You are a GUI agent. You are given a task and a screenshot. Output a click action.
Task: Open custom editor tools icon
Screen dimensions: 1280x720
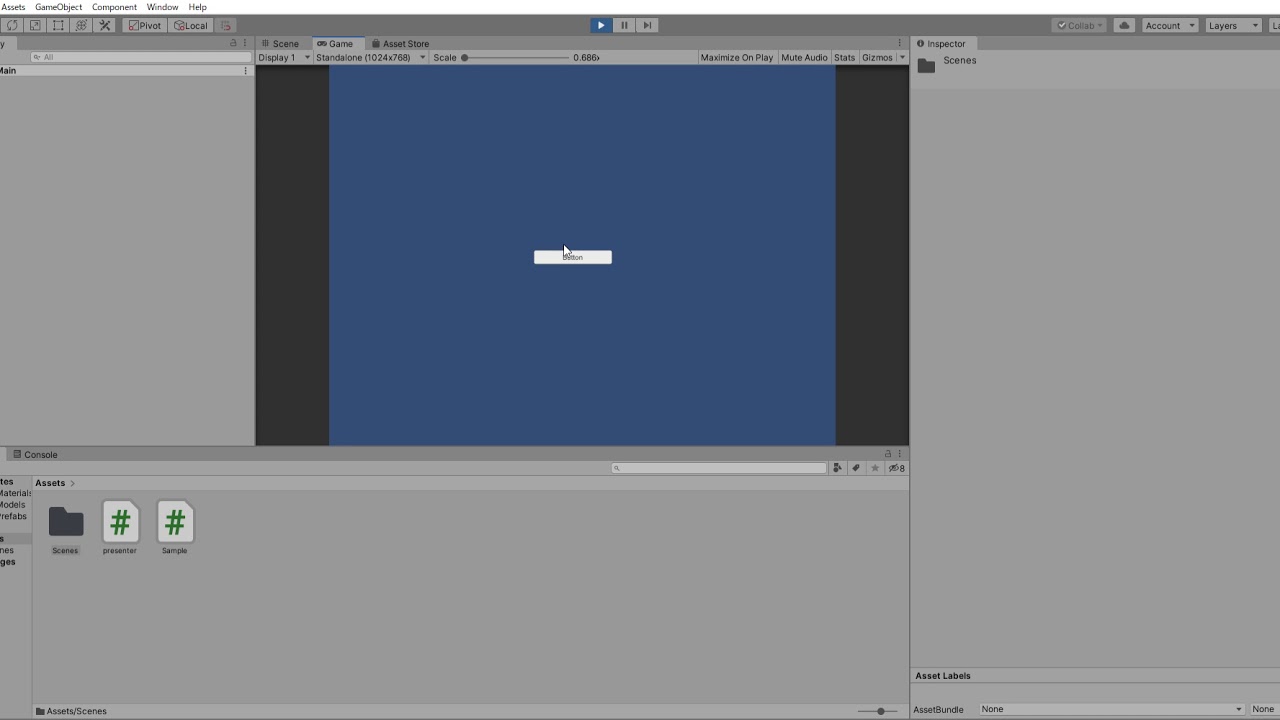[104, 25]
